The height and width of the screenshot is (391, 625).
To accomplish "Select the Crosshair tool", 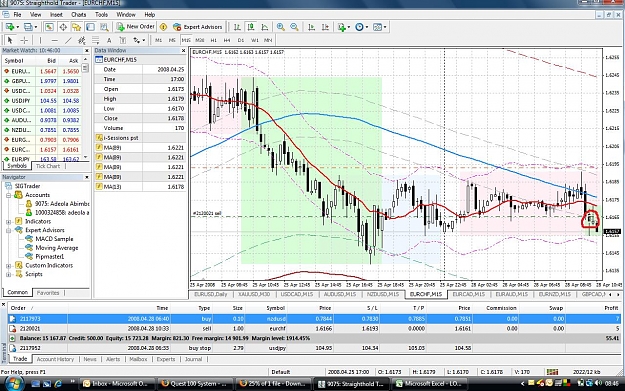I will coord(24,40).
